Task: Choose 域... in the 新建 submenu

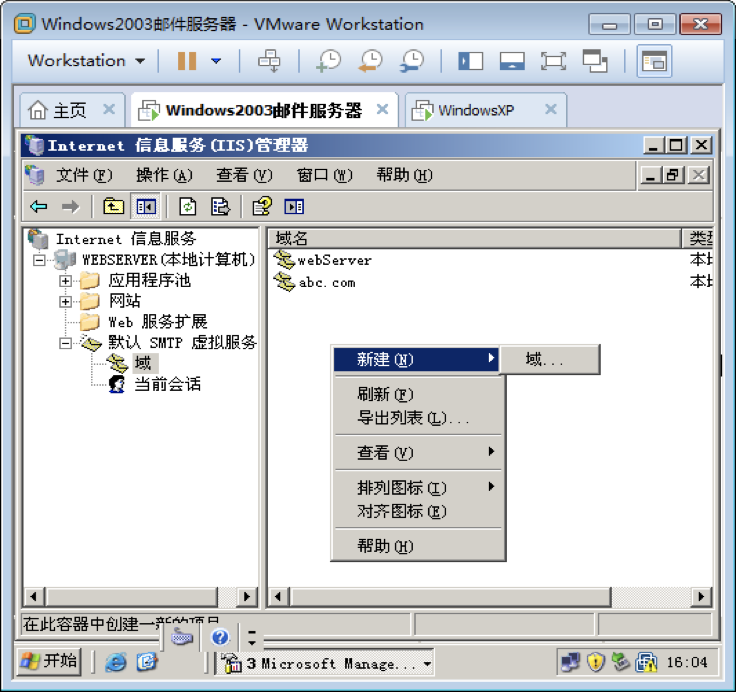Action: point(550,360)
